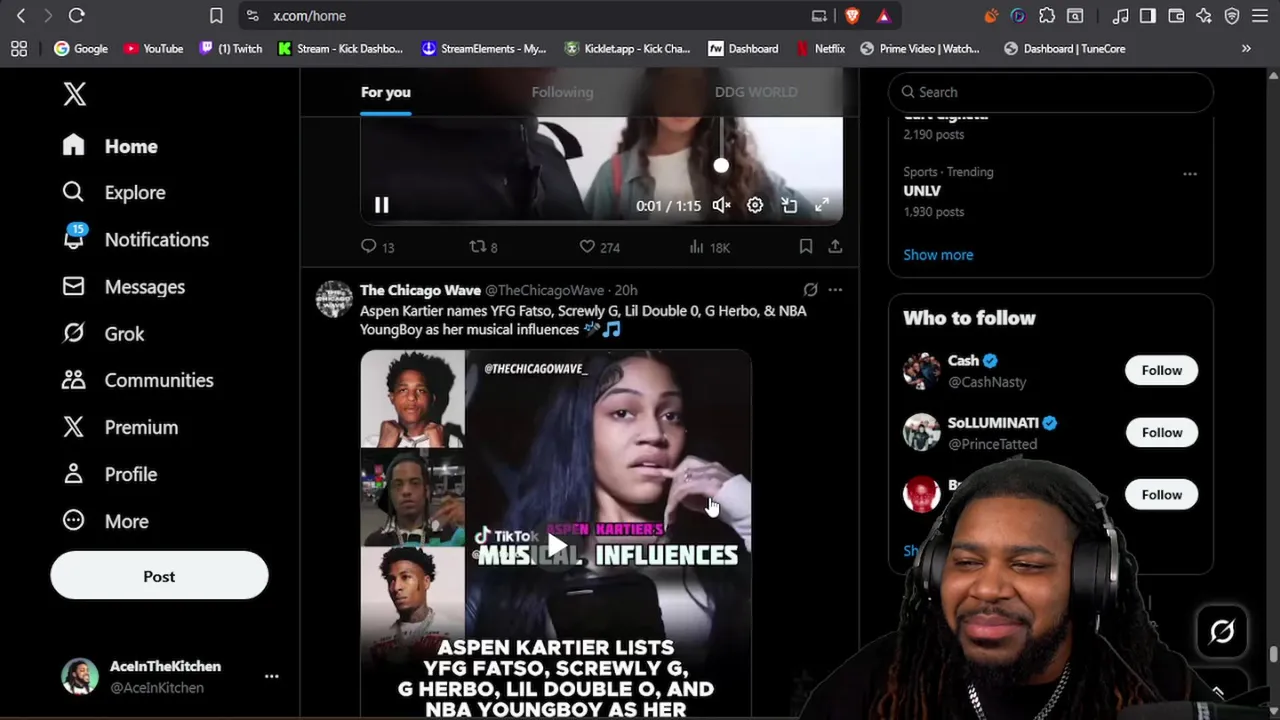Open Brave Rewards triangle icon
Image resolution: width=1280 pixels, height=720 pixels.
[x=884, y=16]
